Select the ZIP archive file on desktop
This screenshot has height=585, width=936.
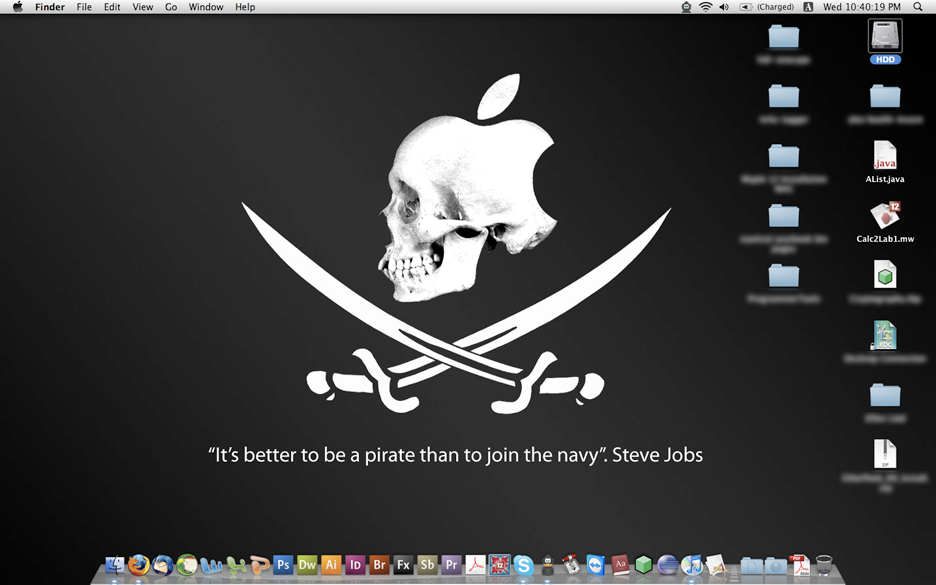tap(885, 454)
